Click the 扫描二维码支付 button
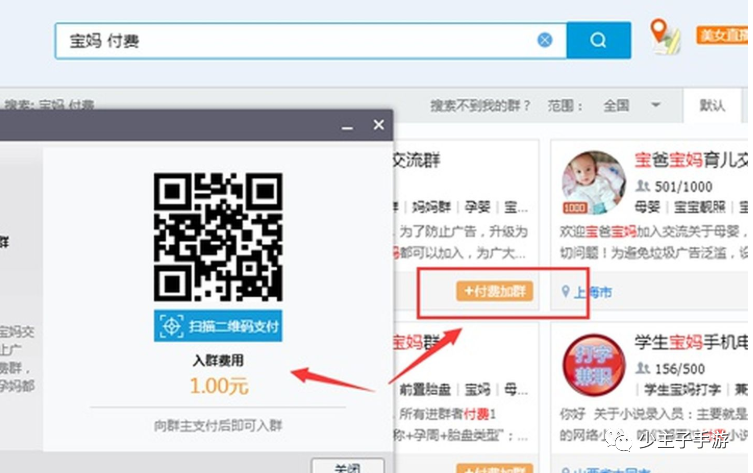The image size is (753, 473). [218, 326]
